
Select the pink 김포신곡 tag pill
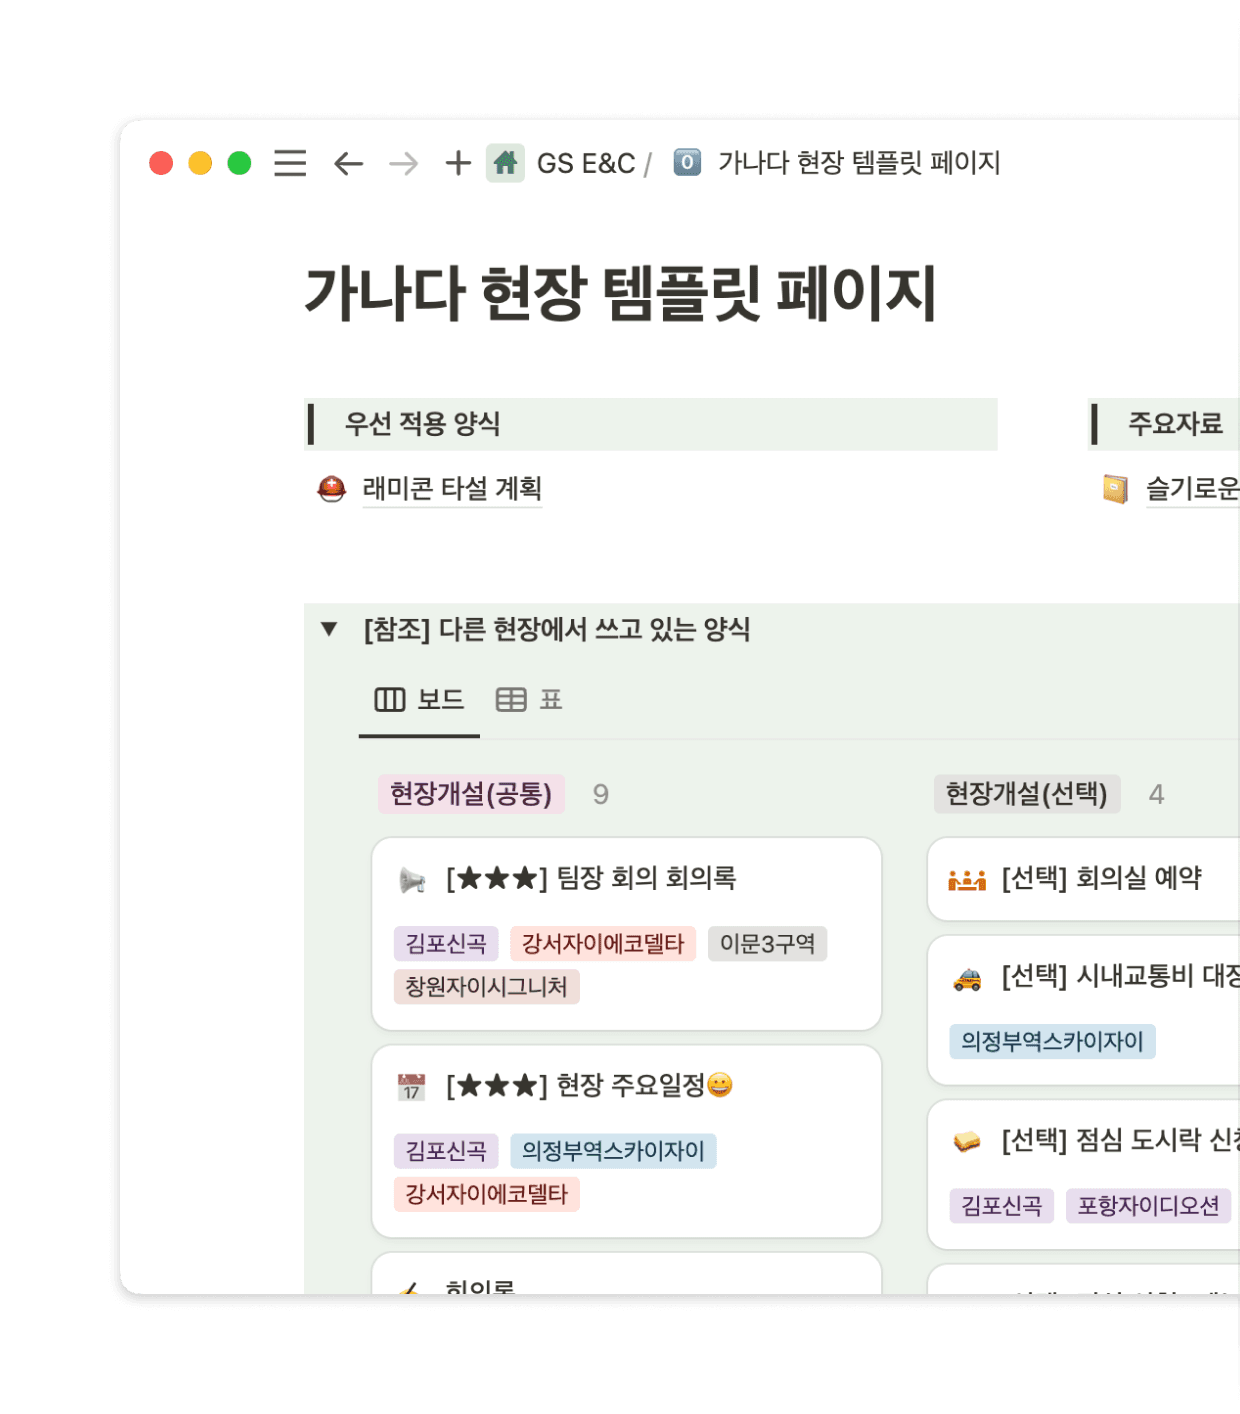(445, 944)
